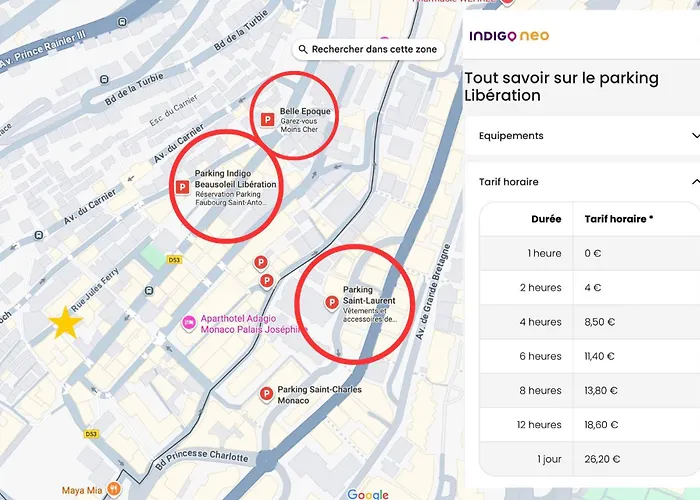Viewport: 700px width, 500px height.
Task: Click bus stop icon on Av. Prince Rainier III
Action: pyautogui.click(x=122, y=21)
